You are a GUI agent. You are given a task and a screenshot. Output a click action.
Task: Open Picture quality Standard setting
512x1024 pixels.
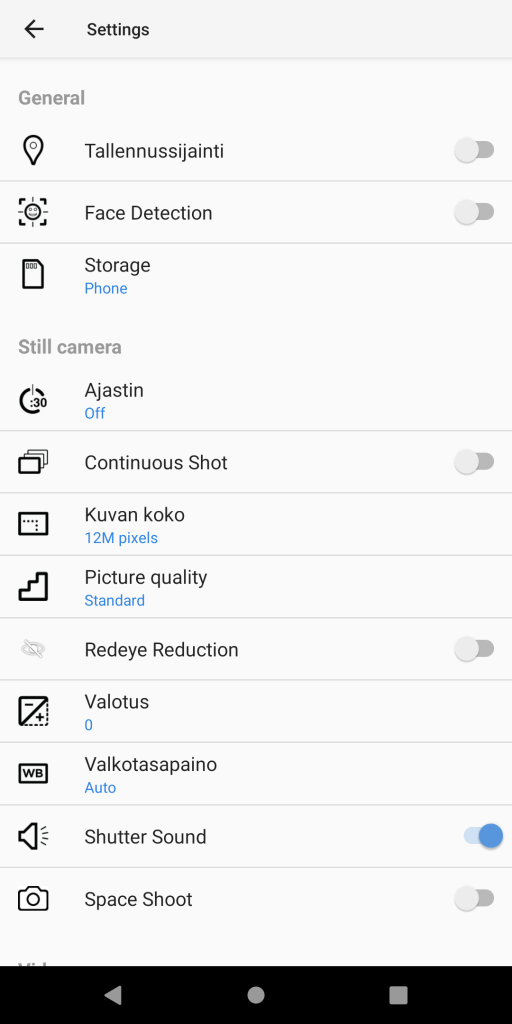click(x=256, y=587)
